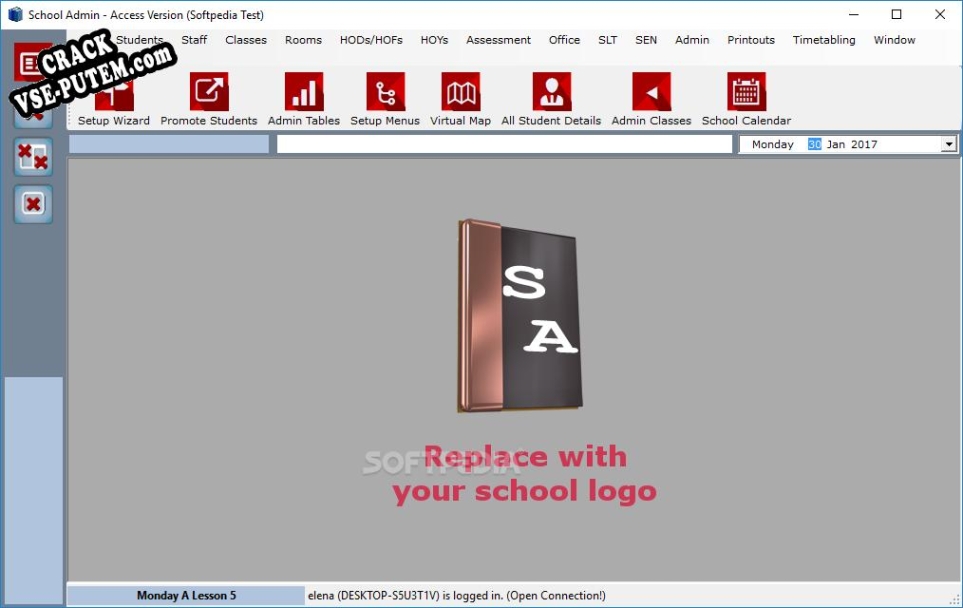Viewport: 963px width, 608px height.
Task: Click the Monday A Lesson 5 status panel
Action: tap(186, 595)
